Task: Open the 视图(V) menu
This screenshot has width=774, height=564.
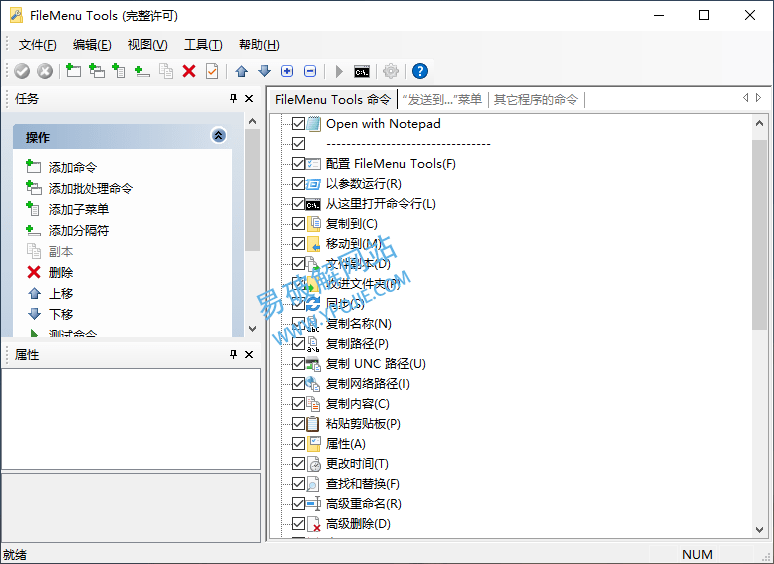Action: click(148, 45)
